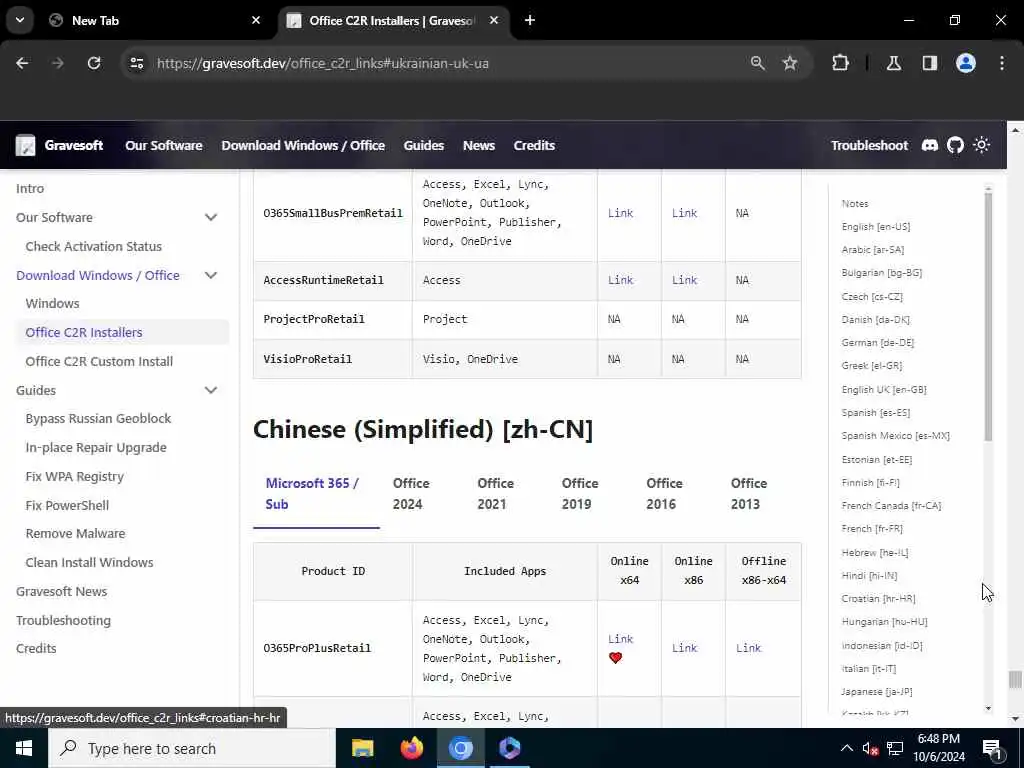This screenshot has height=768, width=1024.
Task: Click the table of contents scrollbar thumb
Action: tap(988, 316)
